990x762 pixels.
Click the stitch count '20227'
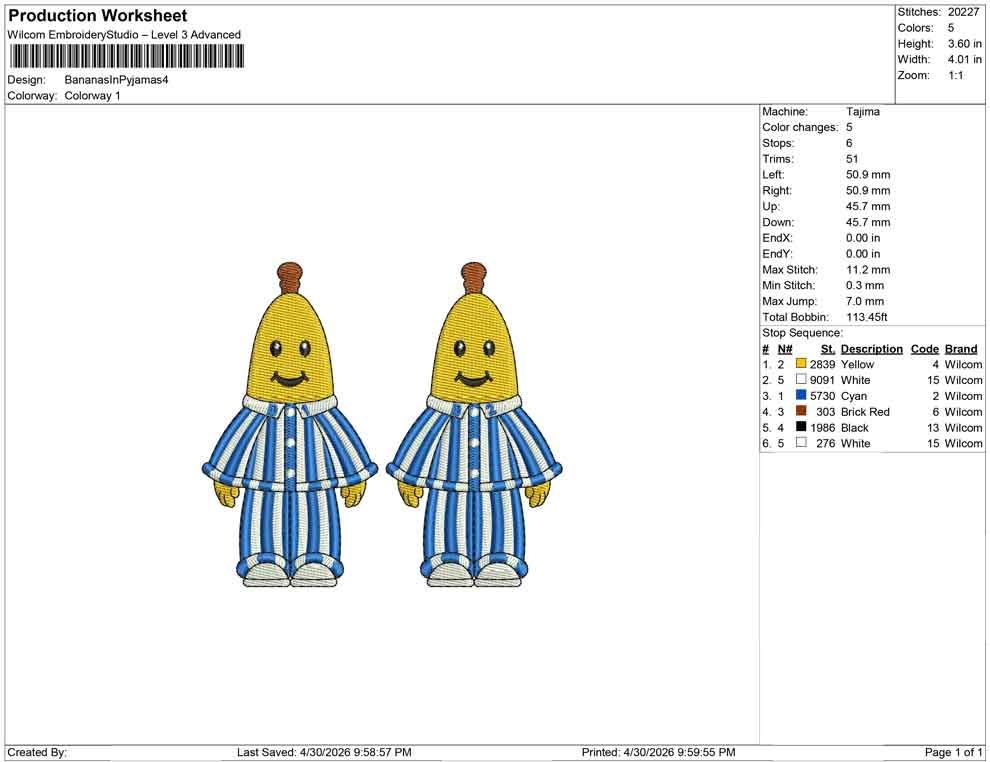click(x=963, y=12)
